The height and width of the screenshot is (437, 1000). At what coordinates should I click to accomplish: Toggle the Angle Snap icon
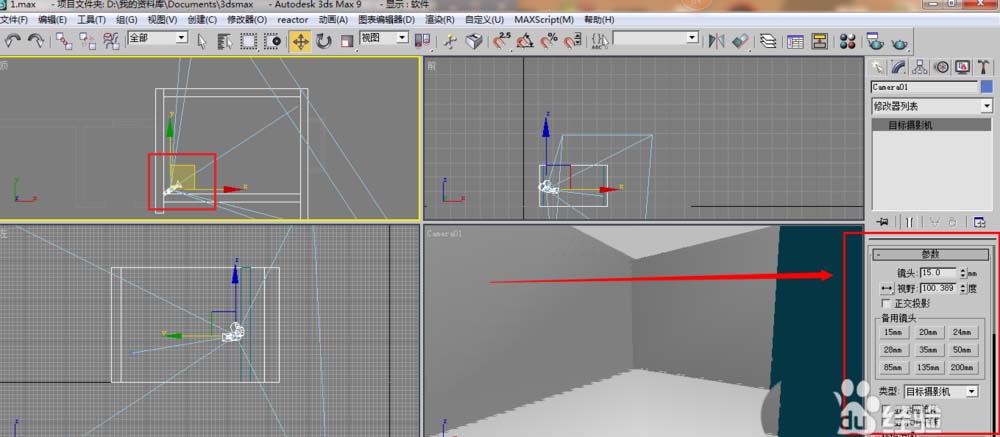click(525, 41)
